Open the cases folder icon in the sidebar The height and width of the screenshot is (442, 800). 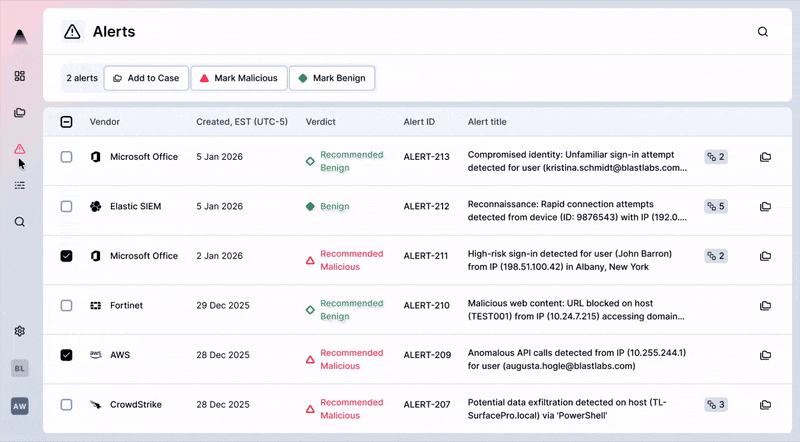point(20,112)
